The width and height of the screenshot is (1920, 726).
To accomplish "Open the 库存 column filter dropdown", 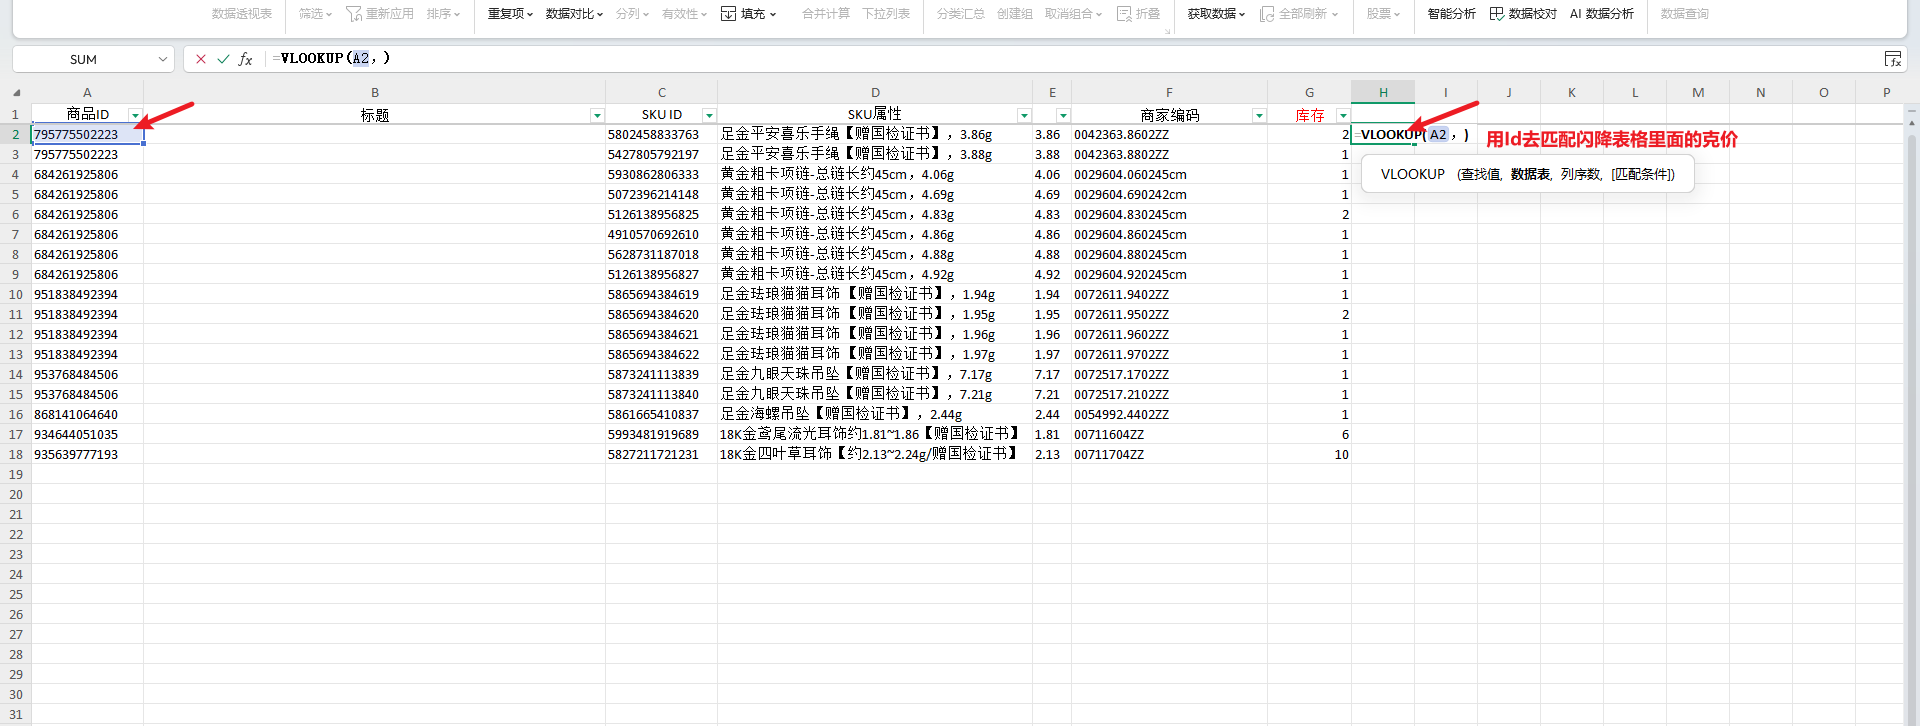I will point(1343,116).
